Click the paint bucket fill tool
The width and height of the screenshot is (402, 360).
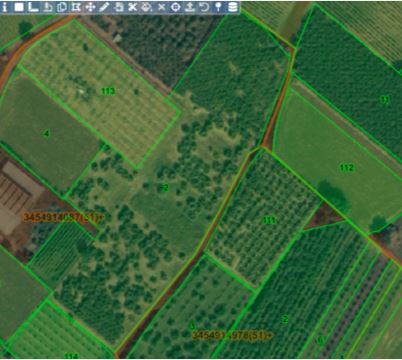pos(147,7)
